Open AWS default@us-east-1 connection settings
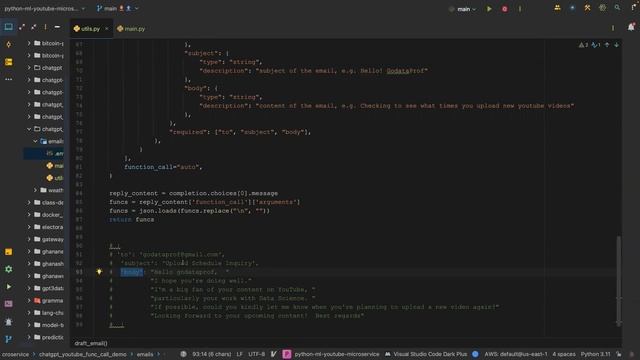Viewport: 640px width, 360px height. coord(516,354)
